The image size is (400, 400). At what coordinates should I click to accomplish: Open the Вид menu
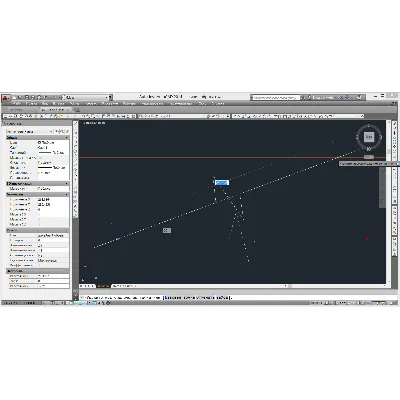tap(45, 104)
